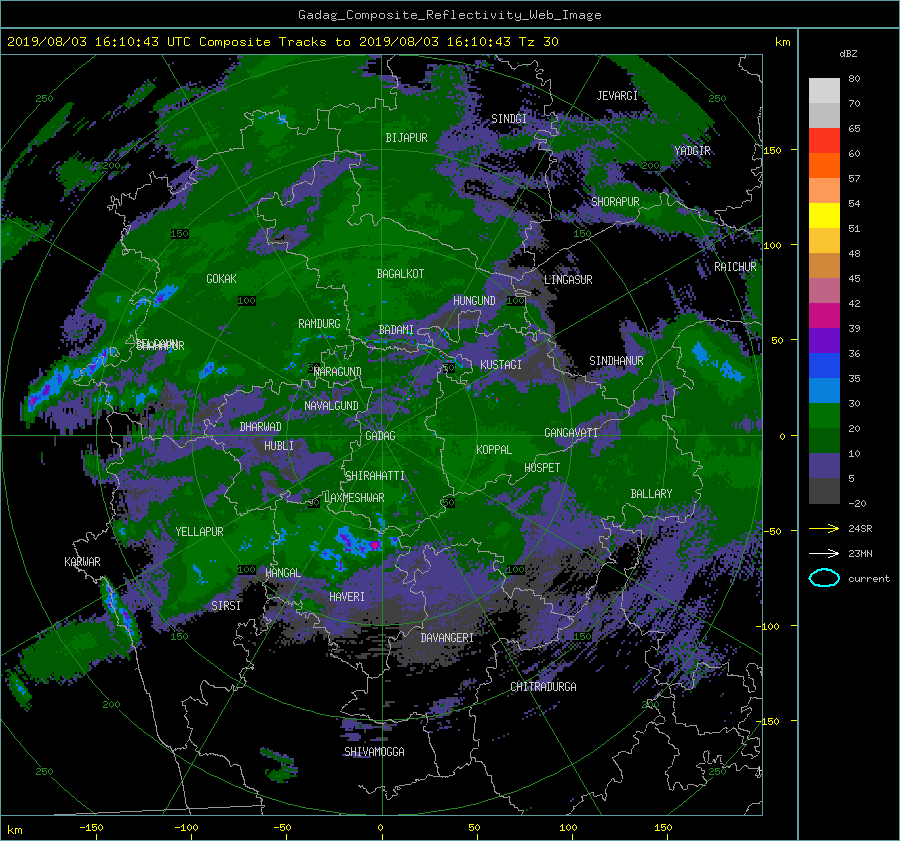Click the SHIRAHATTI city label
The width and height of the screenshot is (900, 841).
[375, 476]
